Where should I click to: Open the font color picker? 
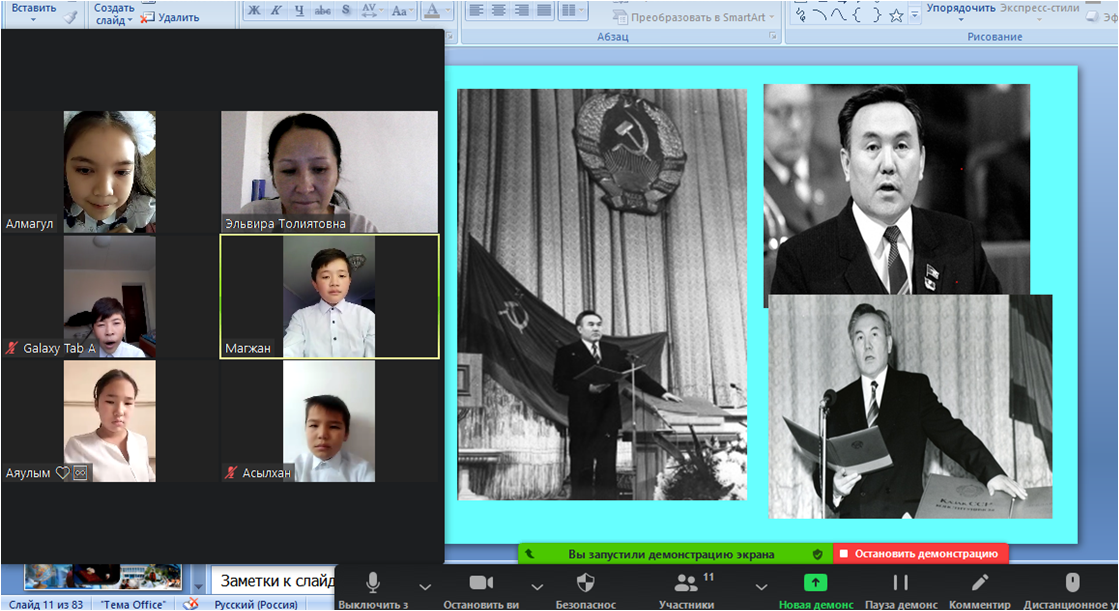432,11
